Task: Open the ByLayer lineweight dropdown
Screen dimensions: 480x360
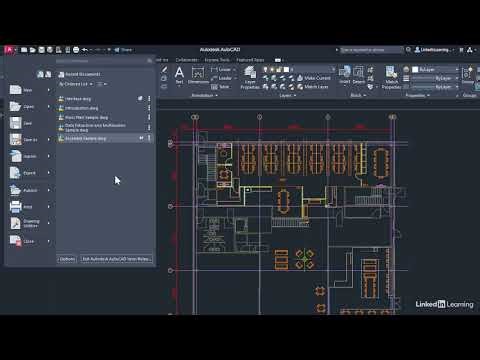Action: [435, 78]
